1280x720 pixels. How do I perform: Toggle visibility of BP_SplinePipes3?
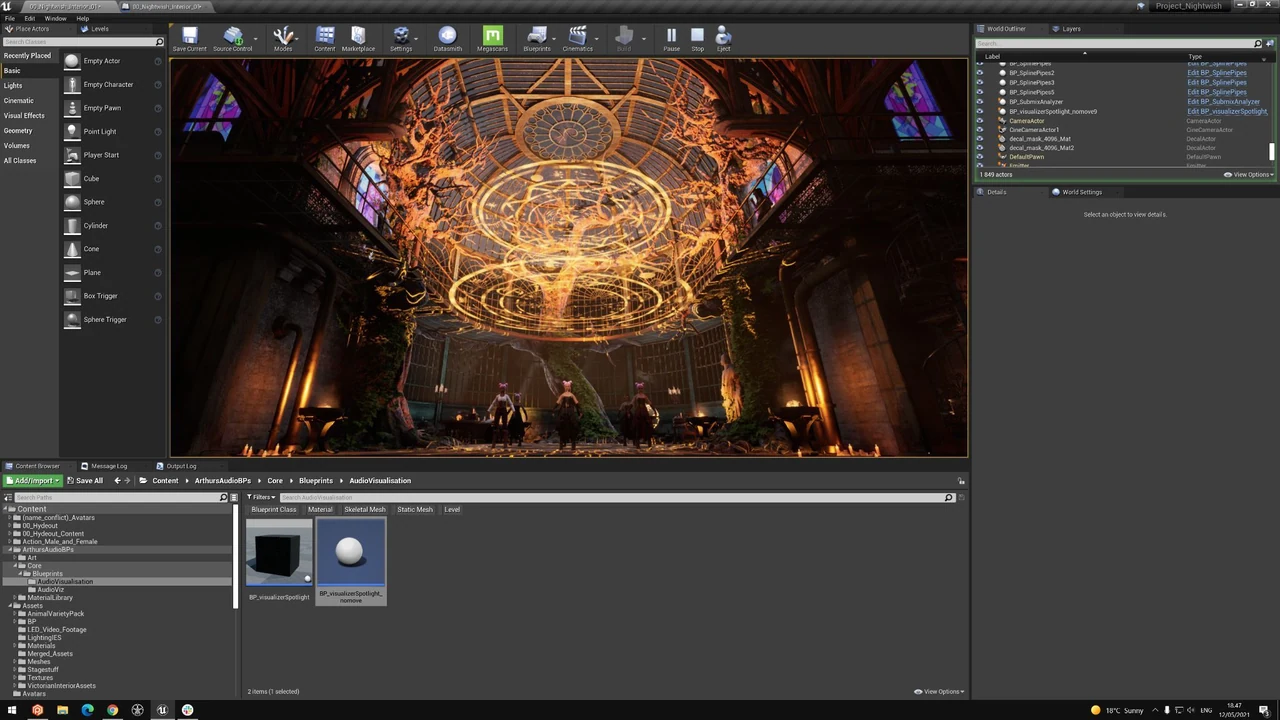point(979,82)
